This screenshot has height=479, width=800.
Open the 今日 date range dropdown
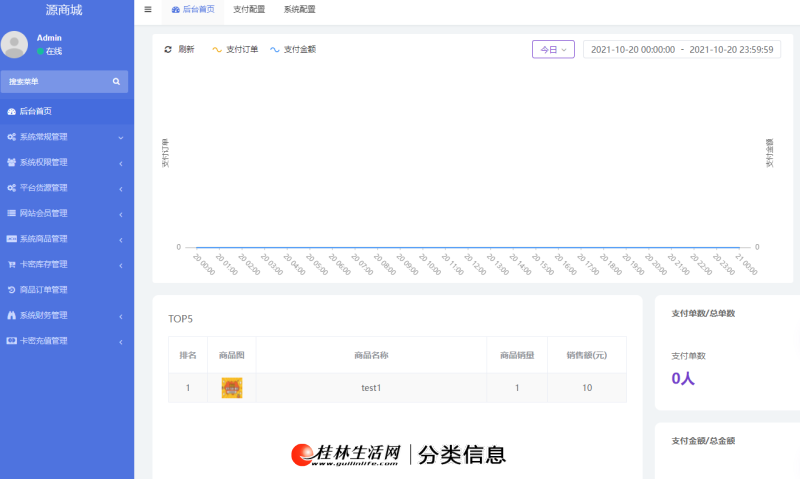click(x=553, y=49)
